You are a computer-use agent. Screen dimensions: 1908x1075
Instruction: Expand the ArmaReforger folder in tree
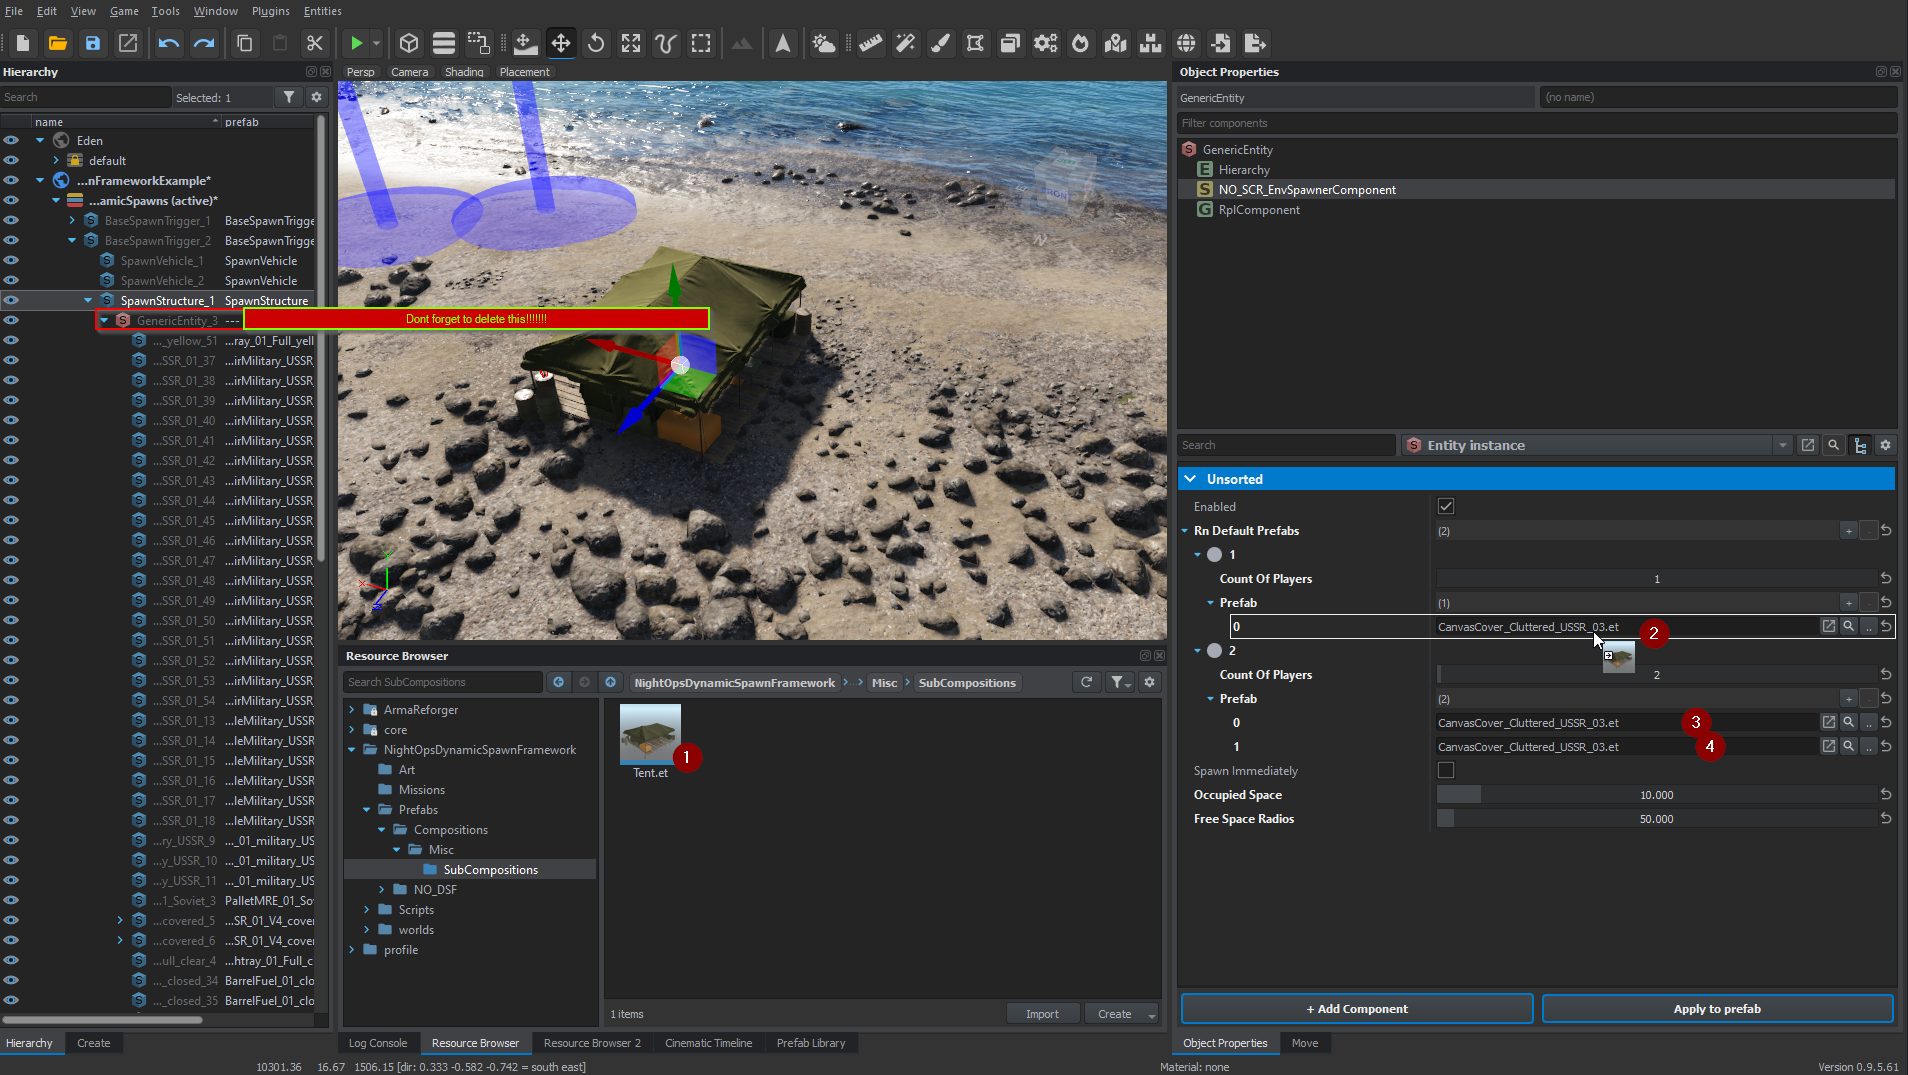pos(352,710)
